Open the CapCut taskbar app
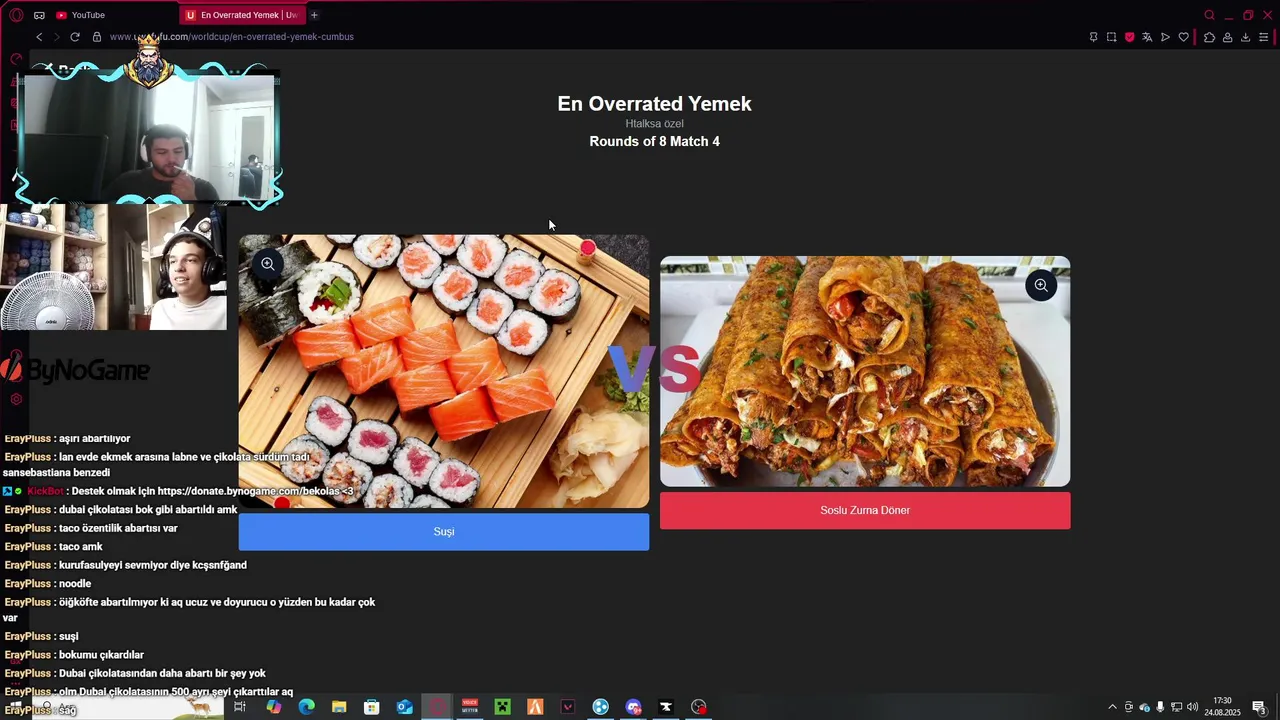The height and width of the screenshot is (720, 1280). [x=666, y=707]
